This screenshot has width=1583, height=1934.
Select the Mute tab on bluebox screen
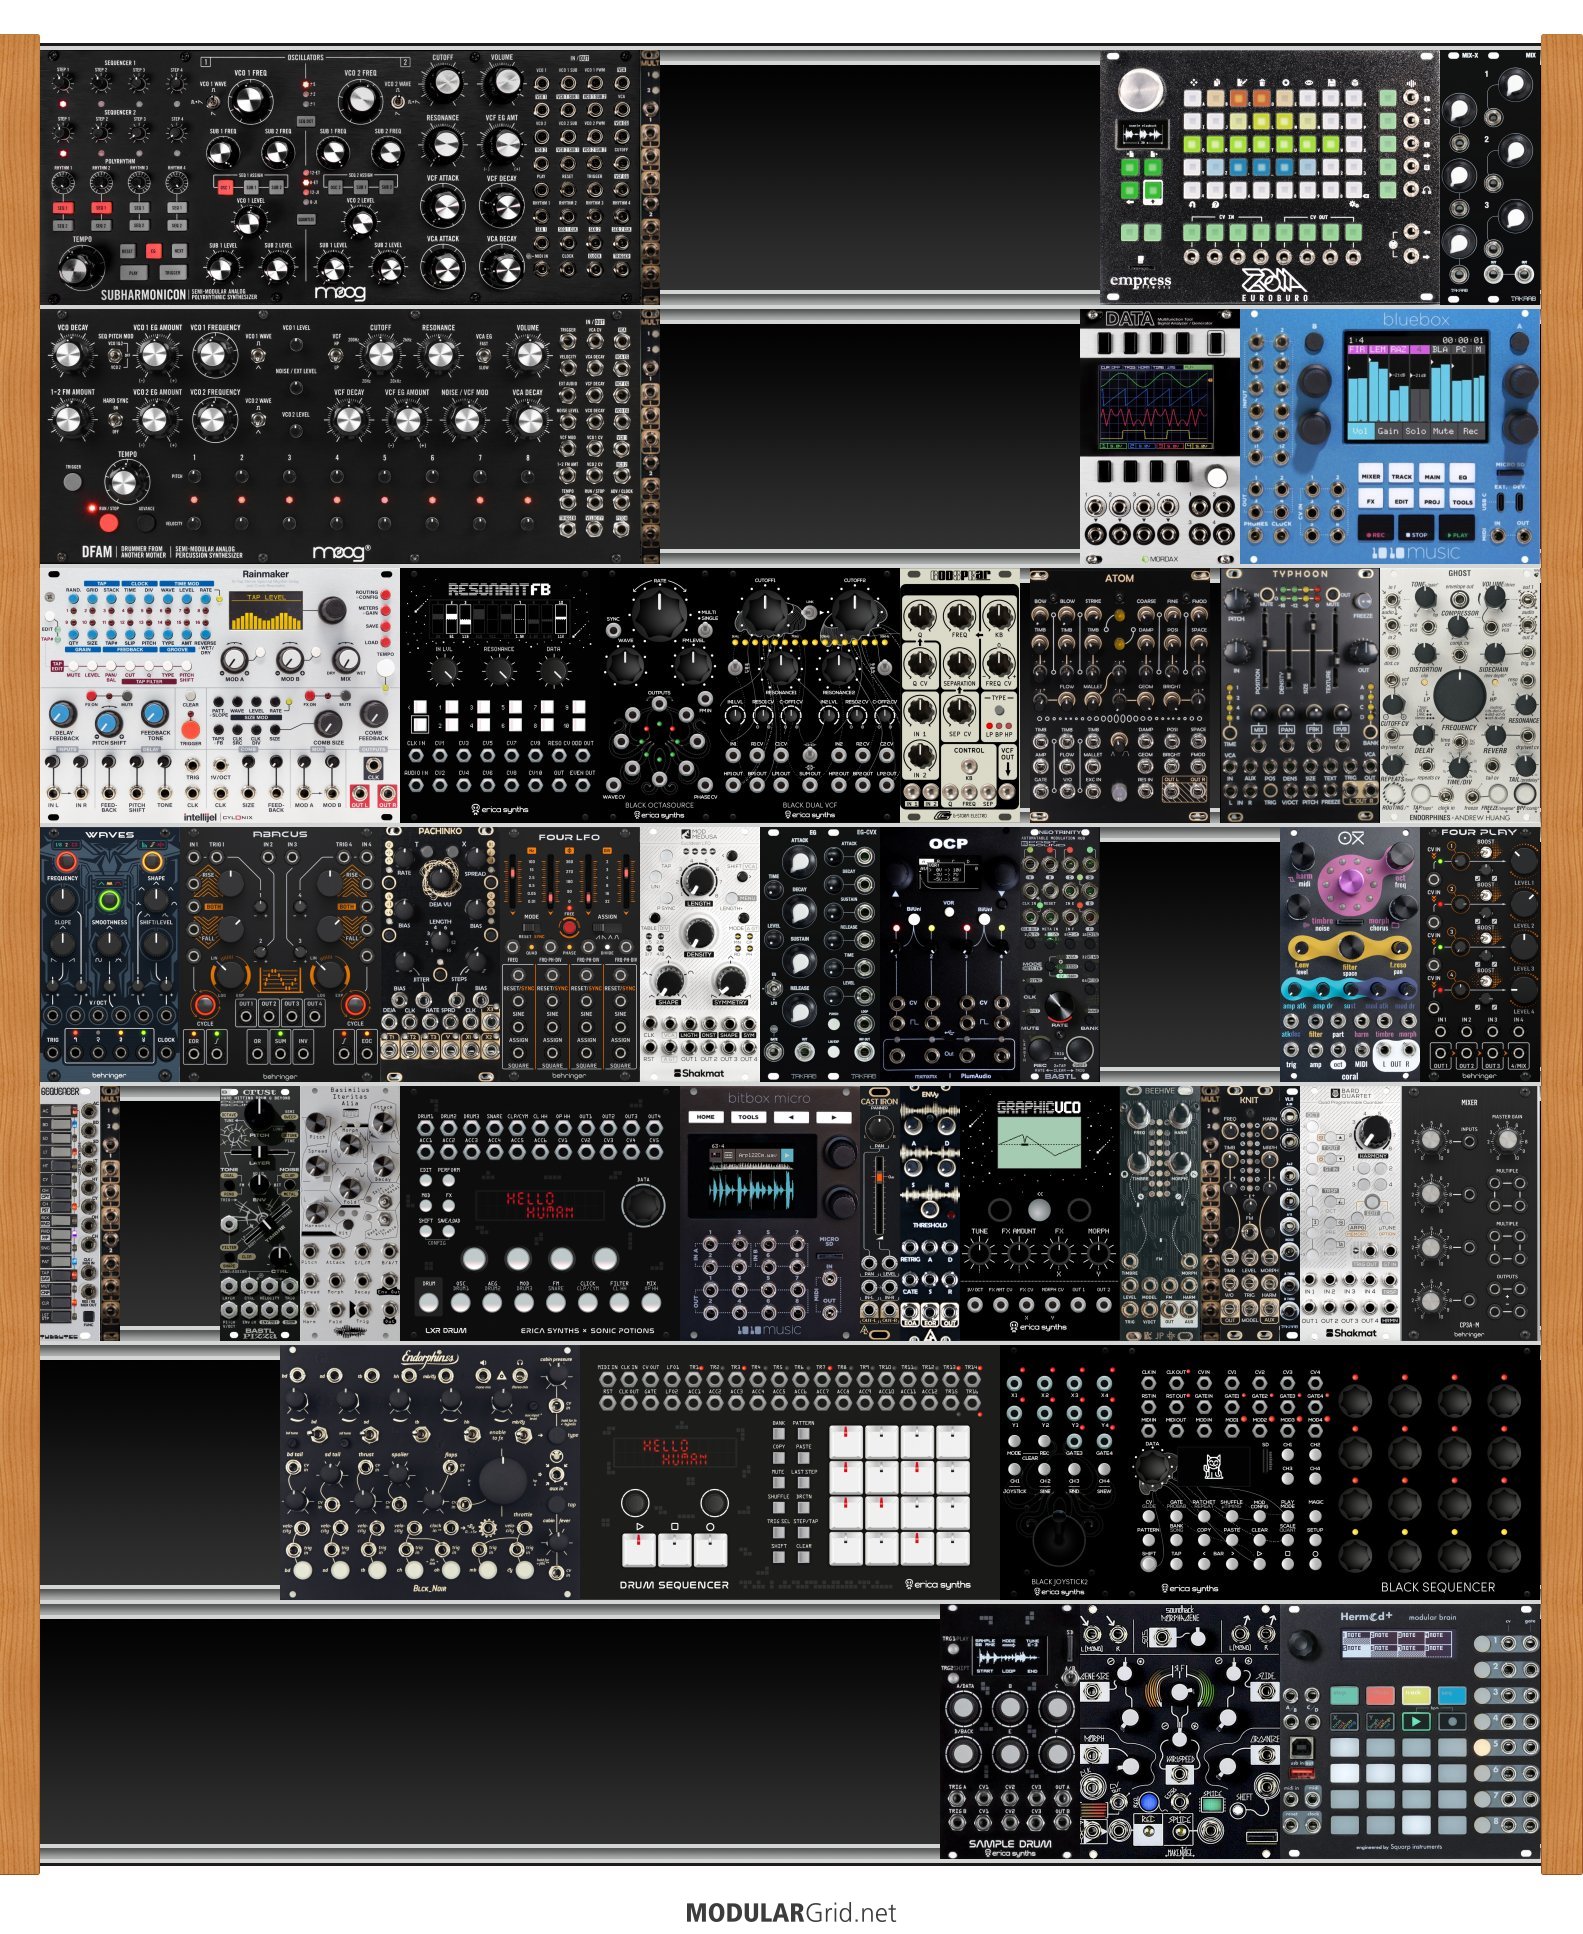(x=1442, y=432)
